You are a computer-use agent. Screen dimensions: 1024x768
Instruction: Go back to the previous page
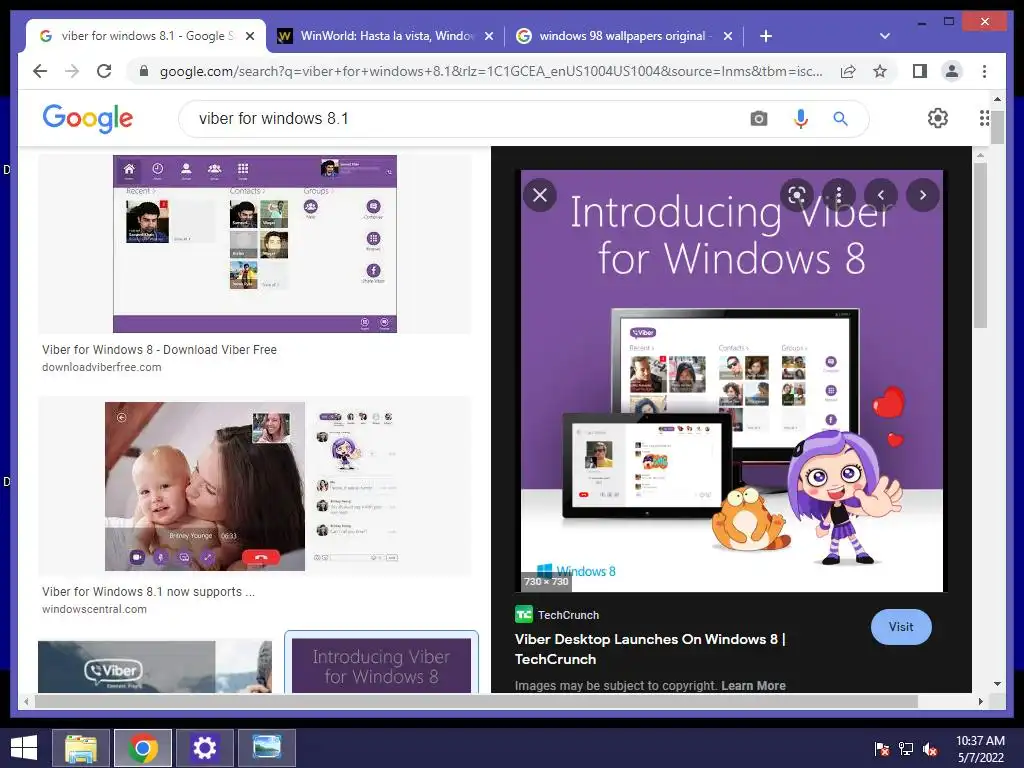click(x=40, y=71)
